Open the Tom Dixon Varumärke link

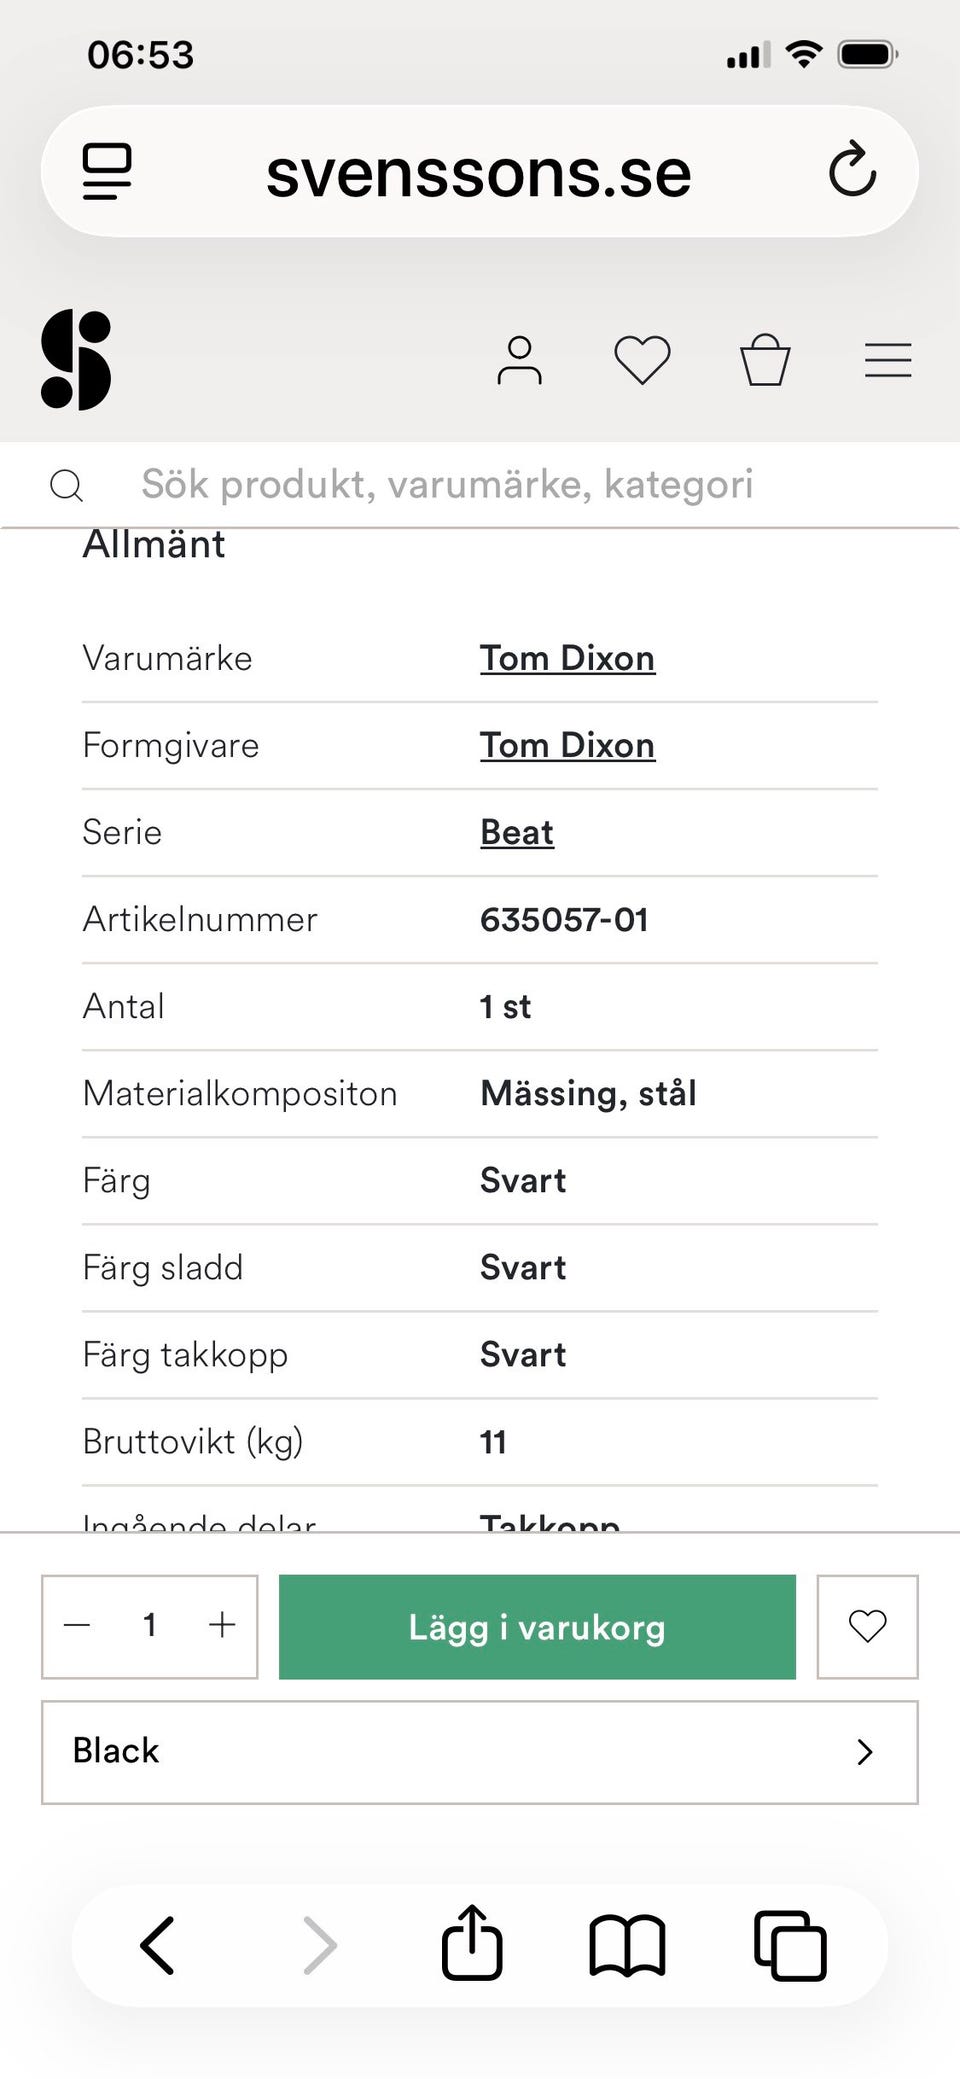pos(567,658)
